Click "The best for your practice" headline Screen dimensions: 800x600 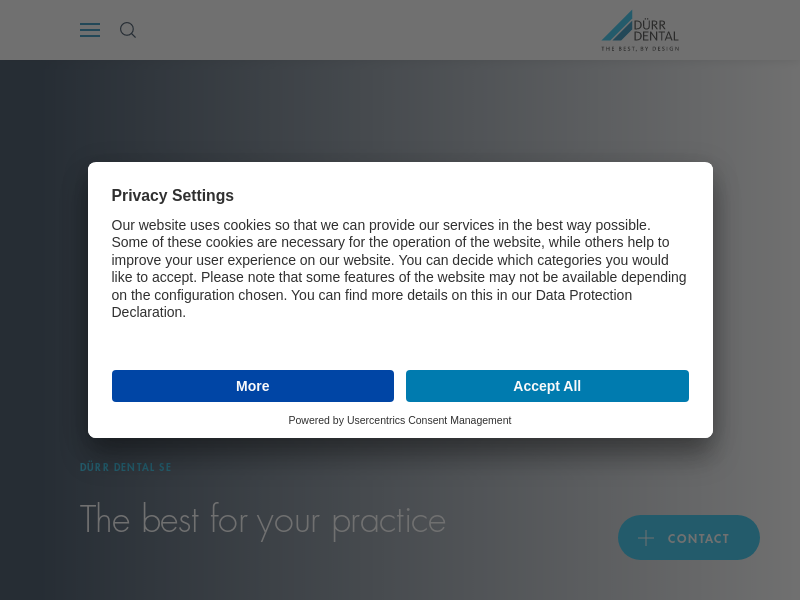(x=263, y=520)
